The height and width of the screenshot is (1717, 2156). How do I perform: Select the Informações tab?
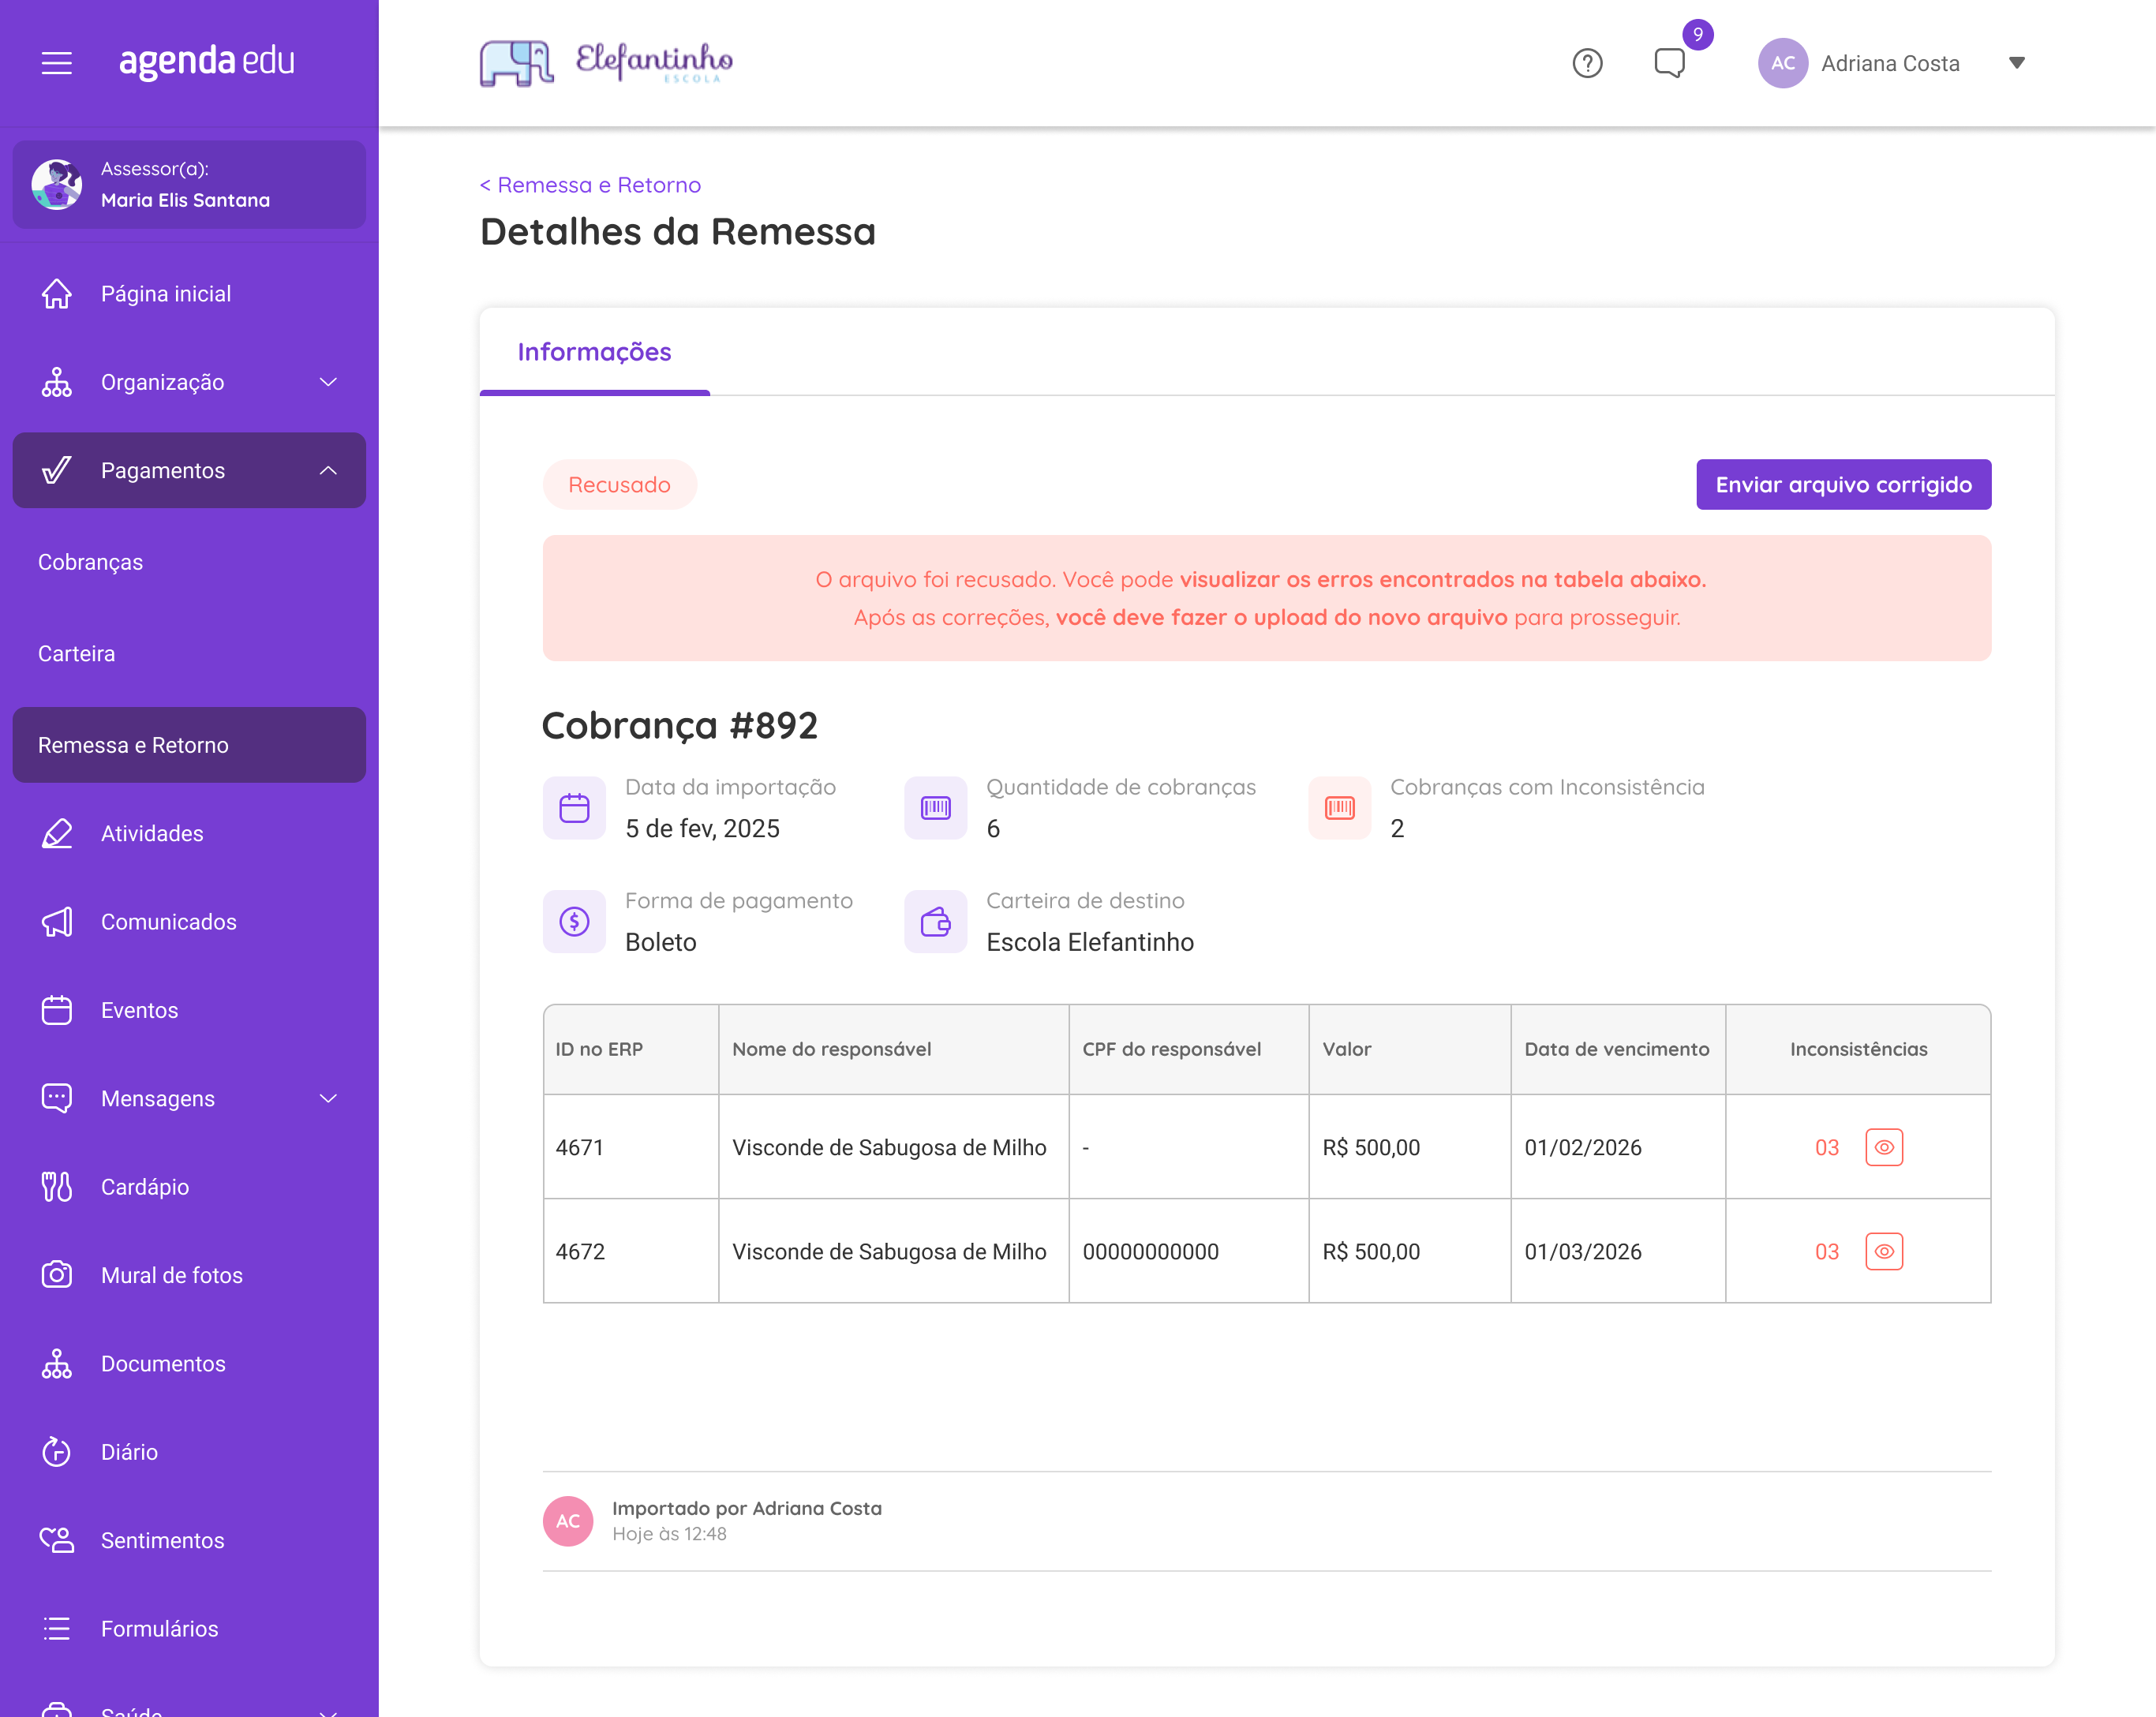(594, 352)
